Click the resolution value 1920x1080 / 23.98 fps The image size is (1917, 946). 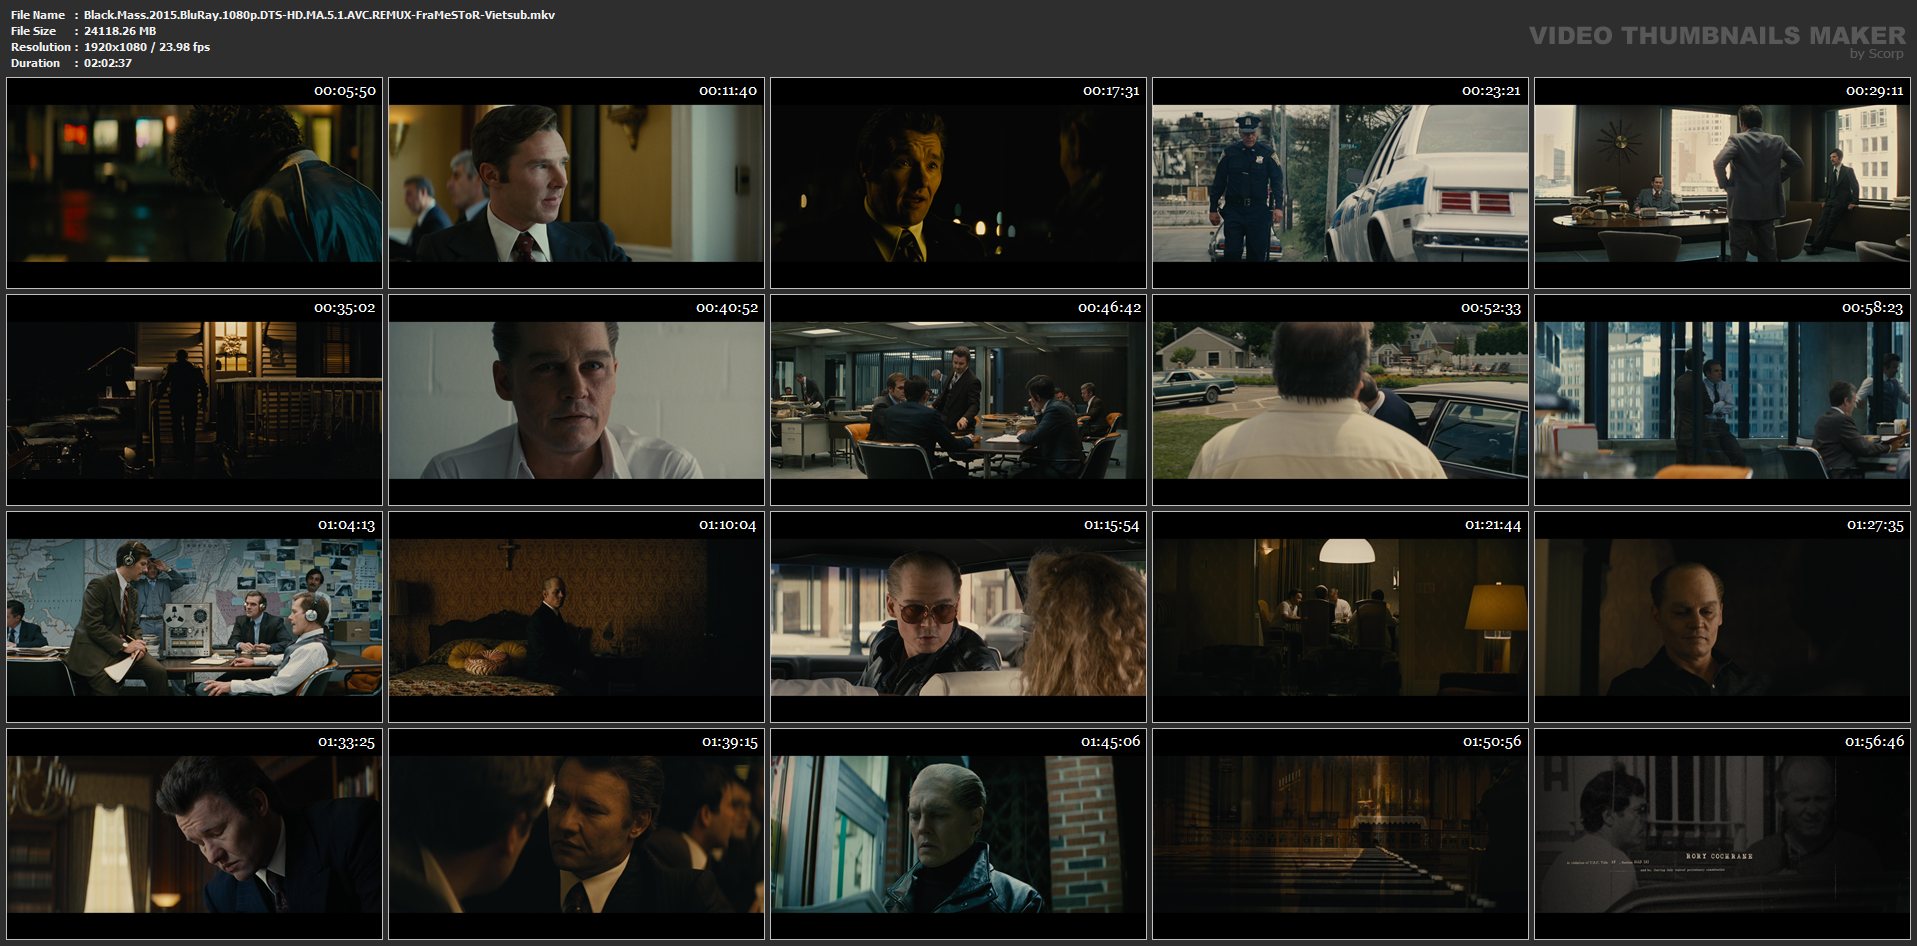(147, 47)
